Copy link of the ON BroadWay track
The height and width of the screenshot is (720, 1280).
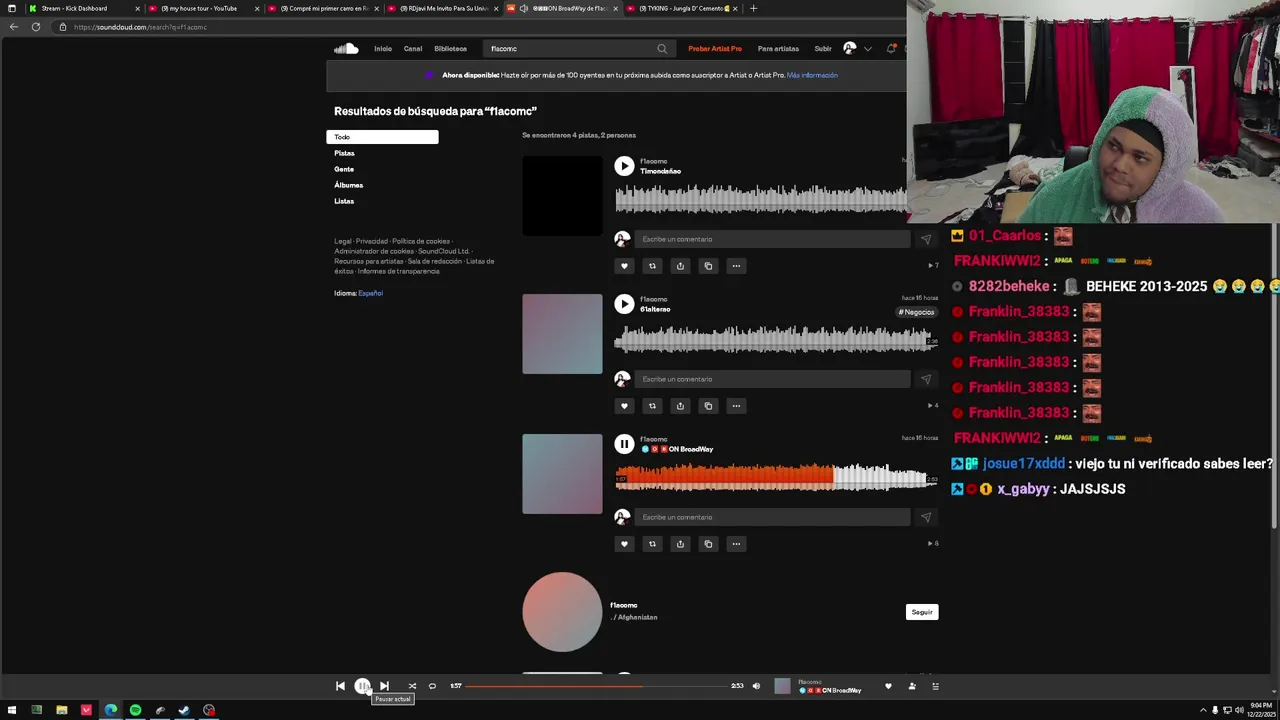tap(708, 544)
